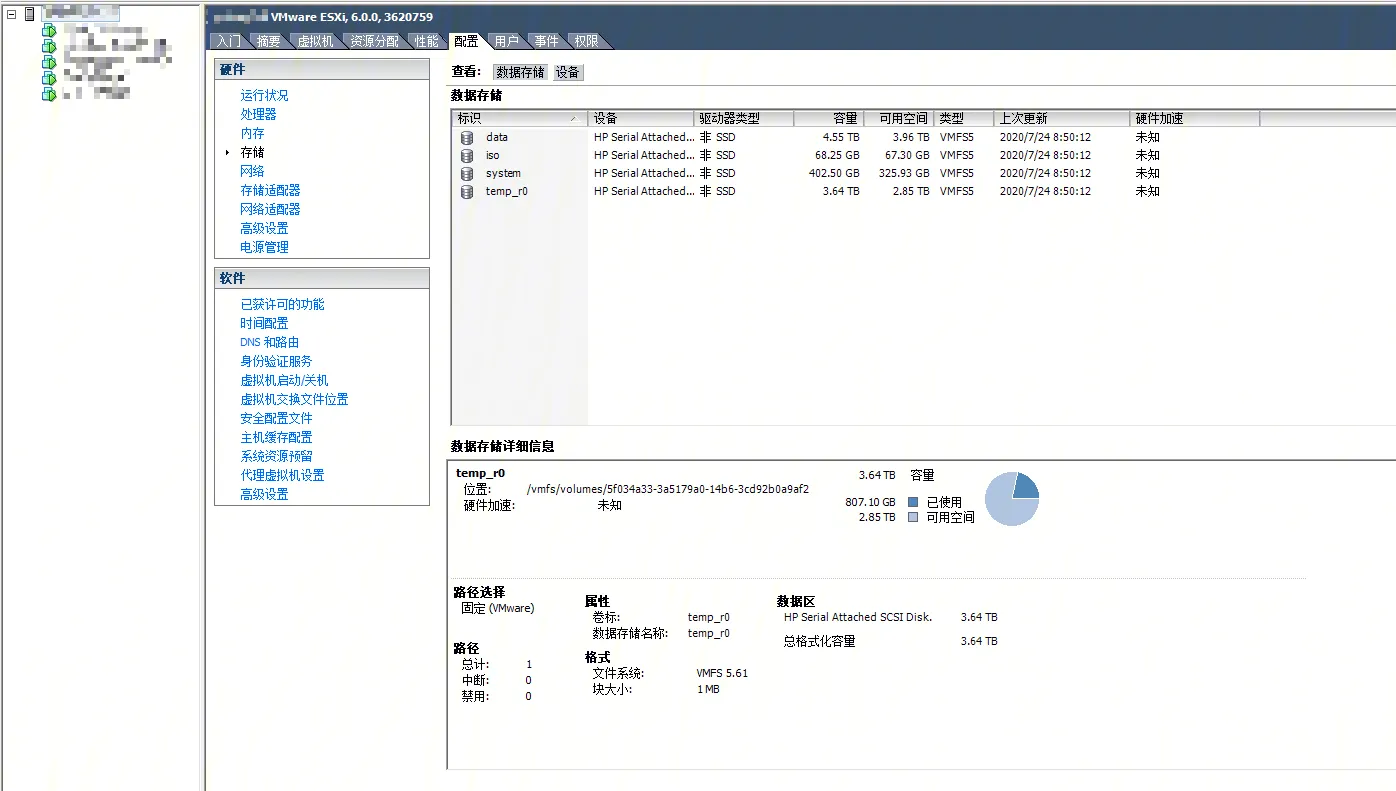Click the iso datastore disk icon
1396x791 pixels.
(467, 155)
